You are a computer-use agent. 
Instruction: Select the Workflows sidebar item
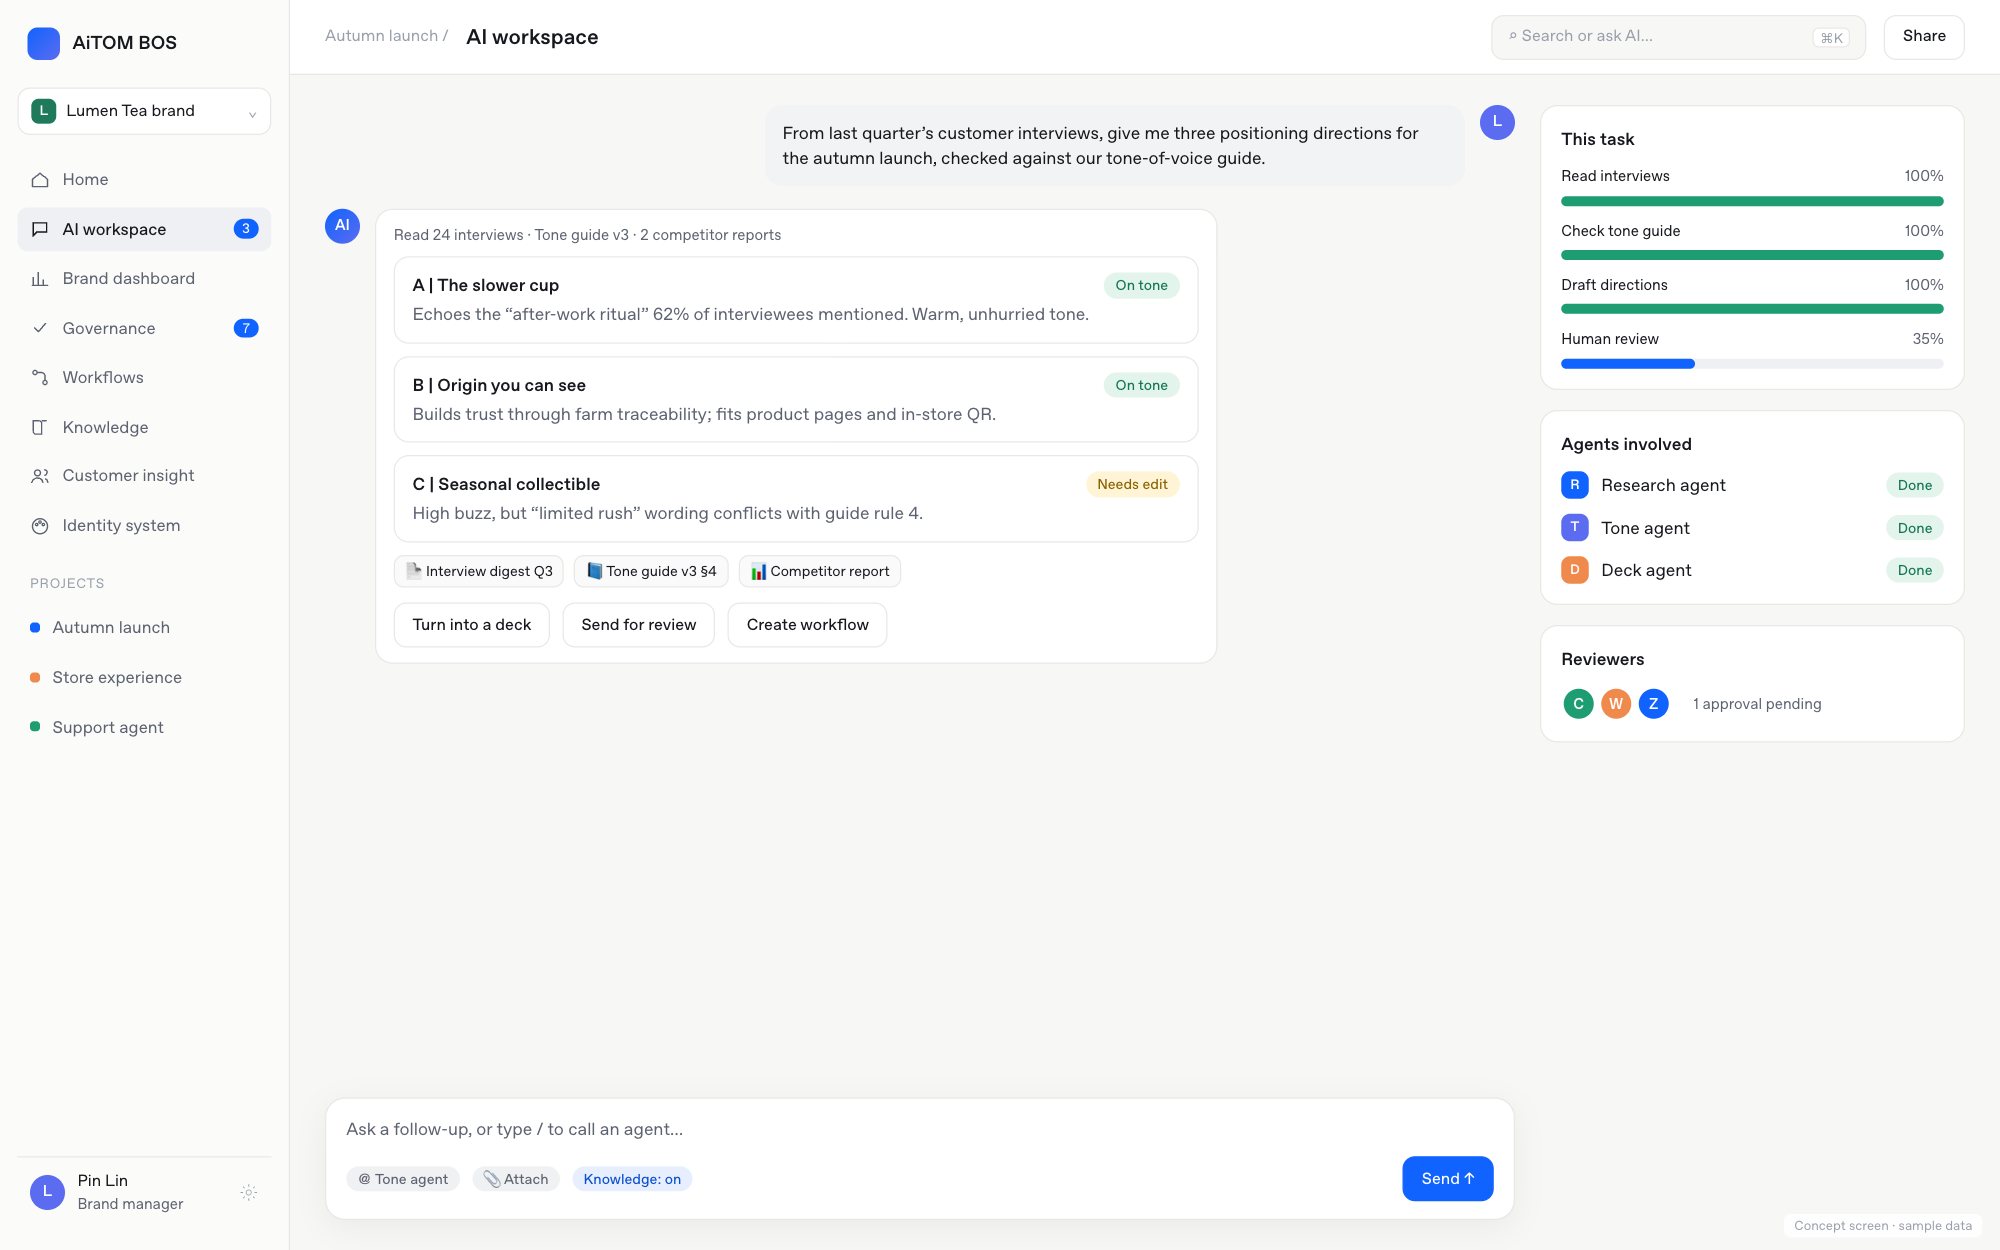coord(144,378)
